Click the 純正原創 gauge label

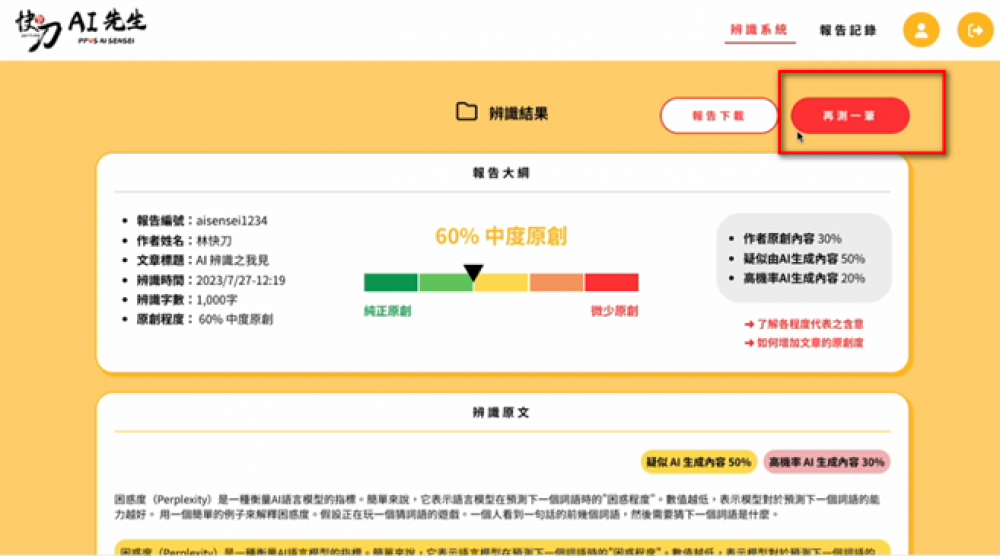[x=388, y=311]
